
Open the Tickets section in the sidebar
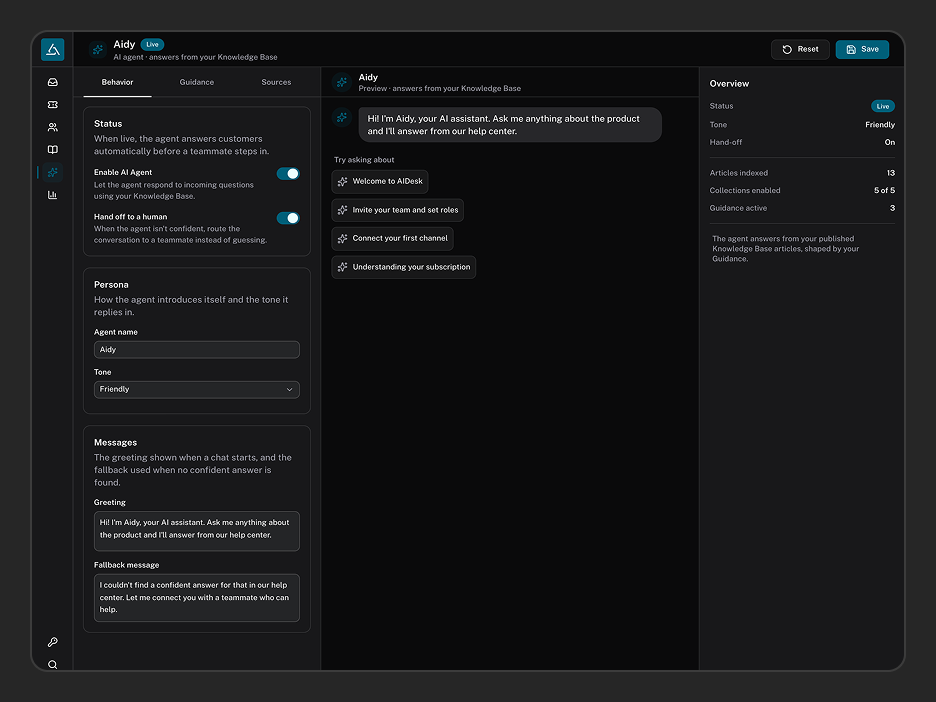[x=53, y=104]
